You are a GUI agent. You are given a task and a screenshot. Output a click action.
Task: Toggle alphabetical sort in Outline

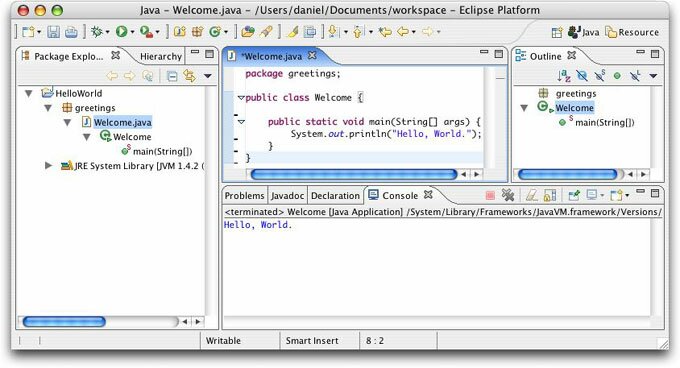click(x=564, y=76)
